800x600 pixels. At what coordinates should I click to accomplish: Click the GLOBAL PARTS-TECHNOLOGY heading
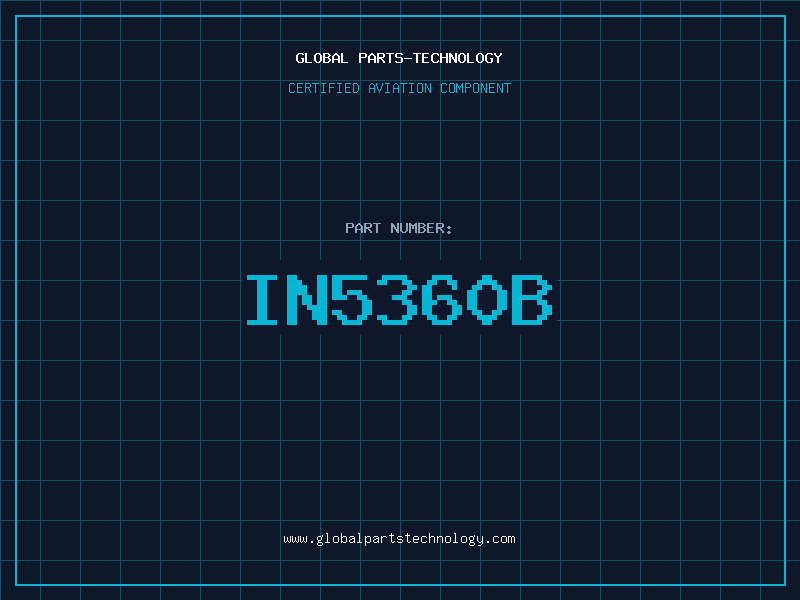pyautogui.click(x=399, y=58)
